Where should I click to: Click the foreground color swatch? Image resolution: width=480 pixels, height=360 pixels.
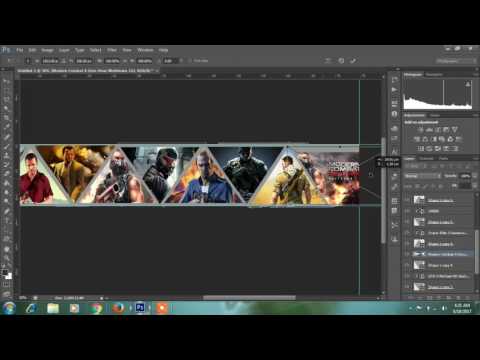point(5,273)
